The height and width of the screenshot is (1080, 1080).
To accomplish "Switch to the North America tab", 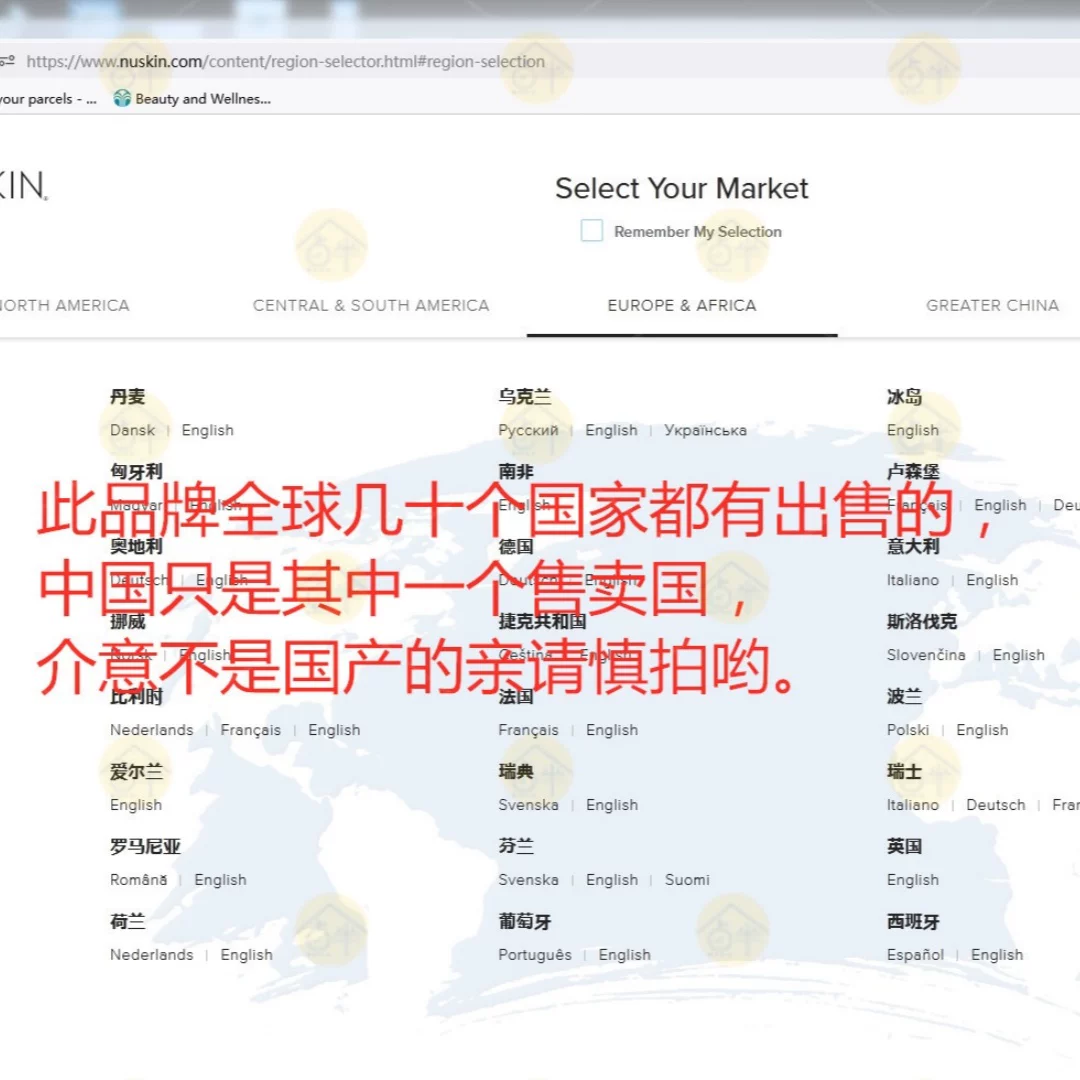I will (x=64, y=305).
